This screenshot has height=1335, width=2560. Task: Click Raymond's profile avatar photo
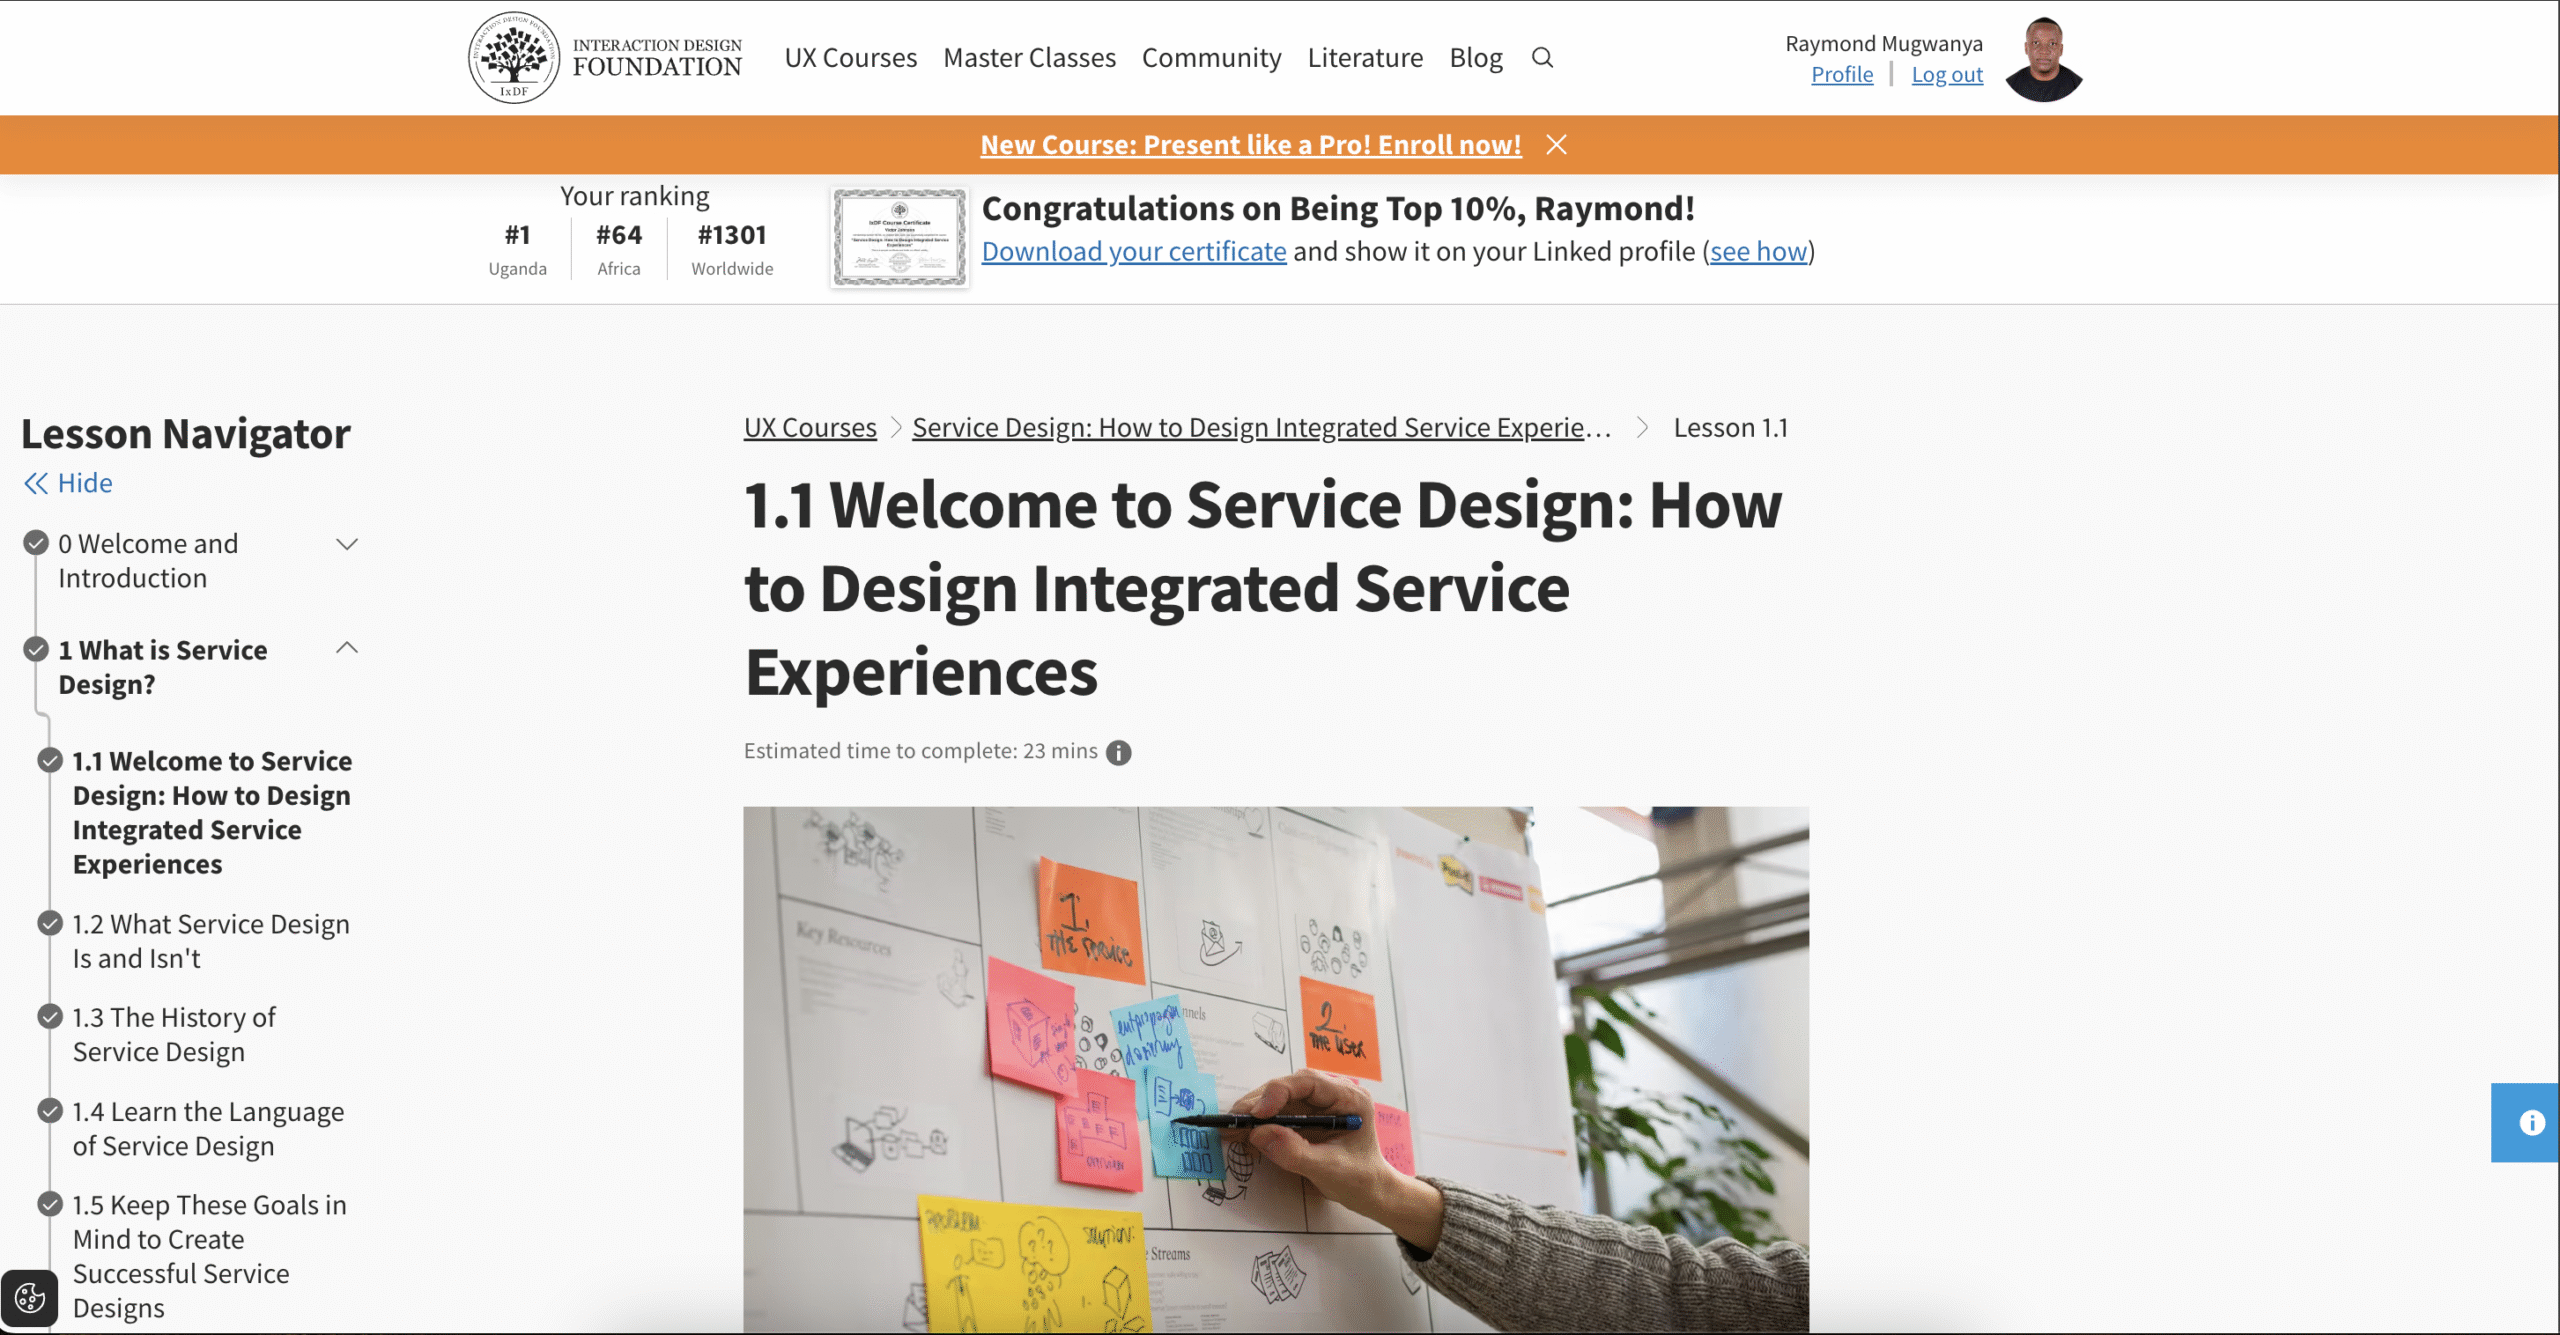pos(2043,59)
